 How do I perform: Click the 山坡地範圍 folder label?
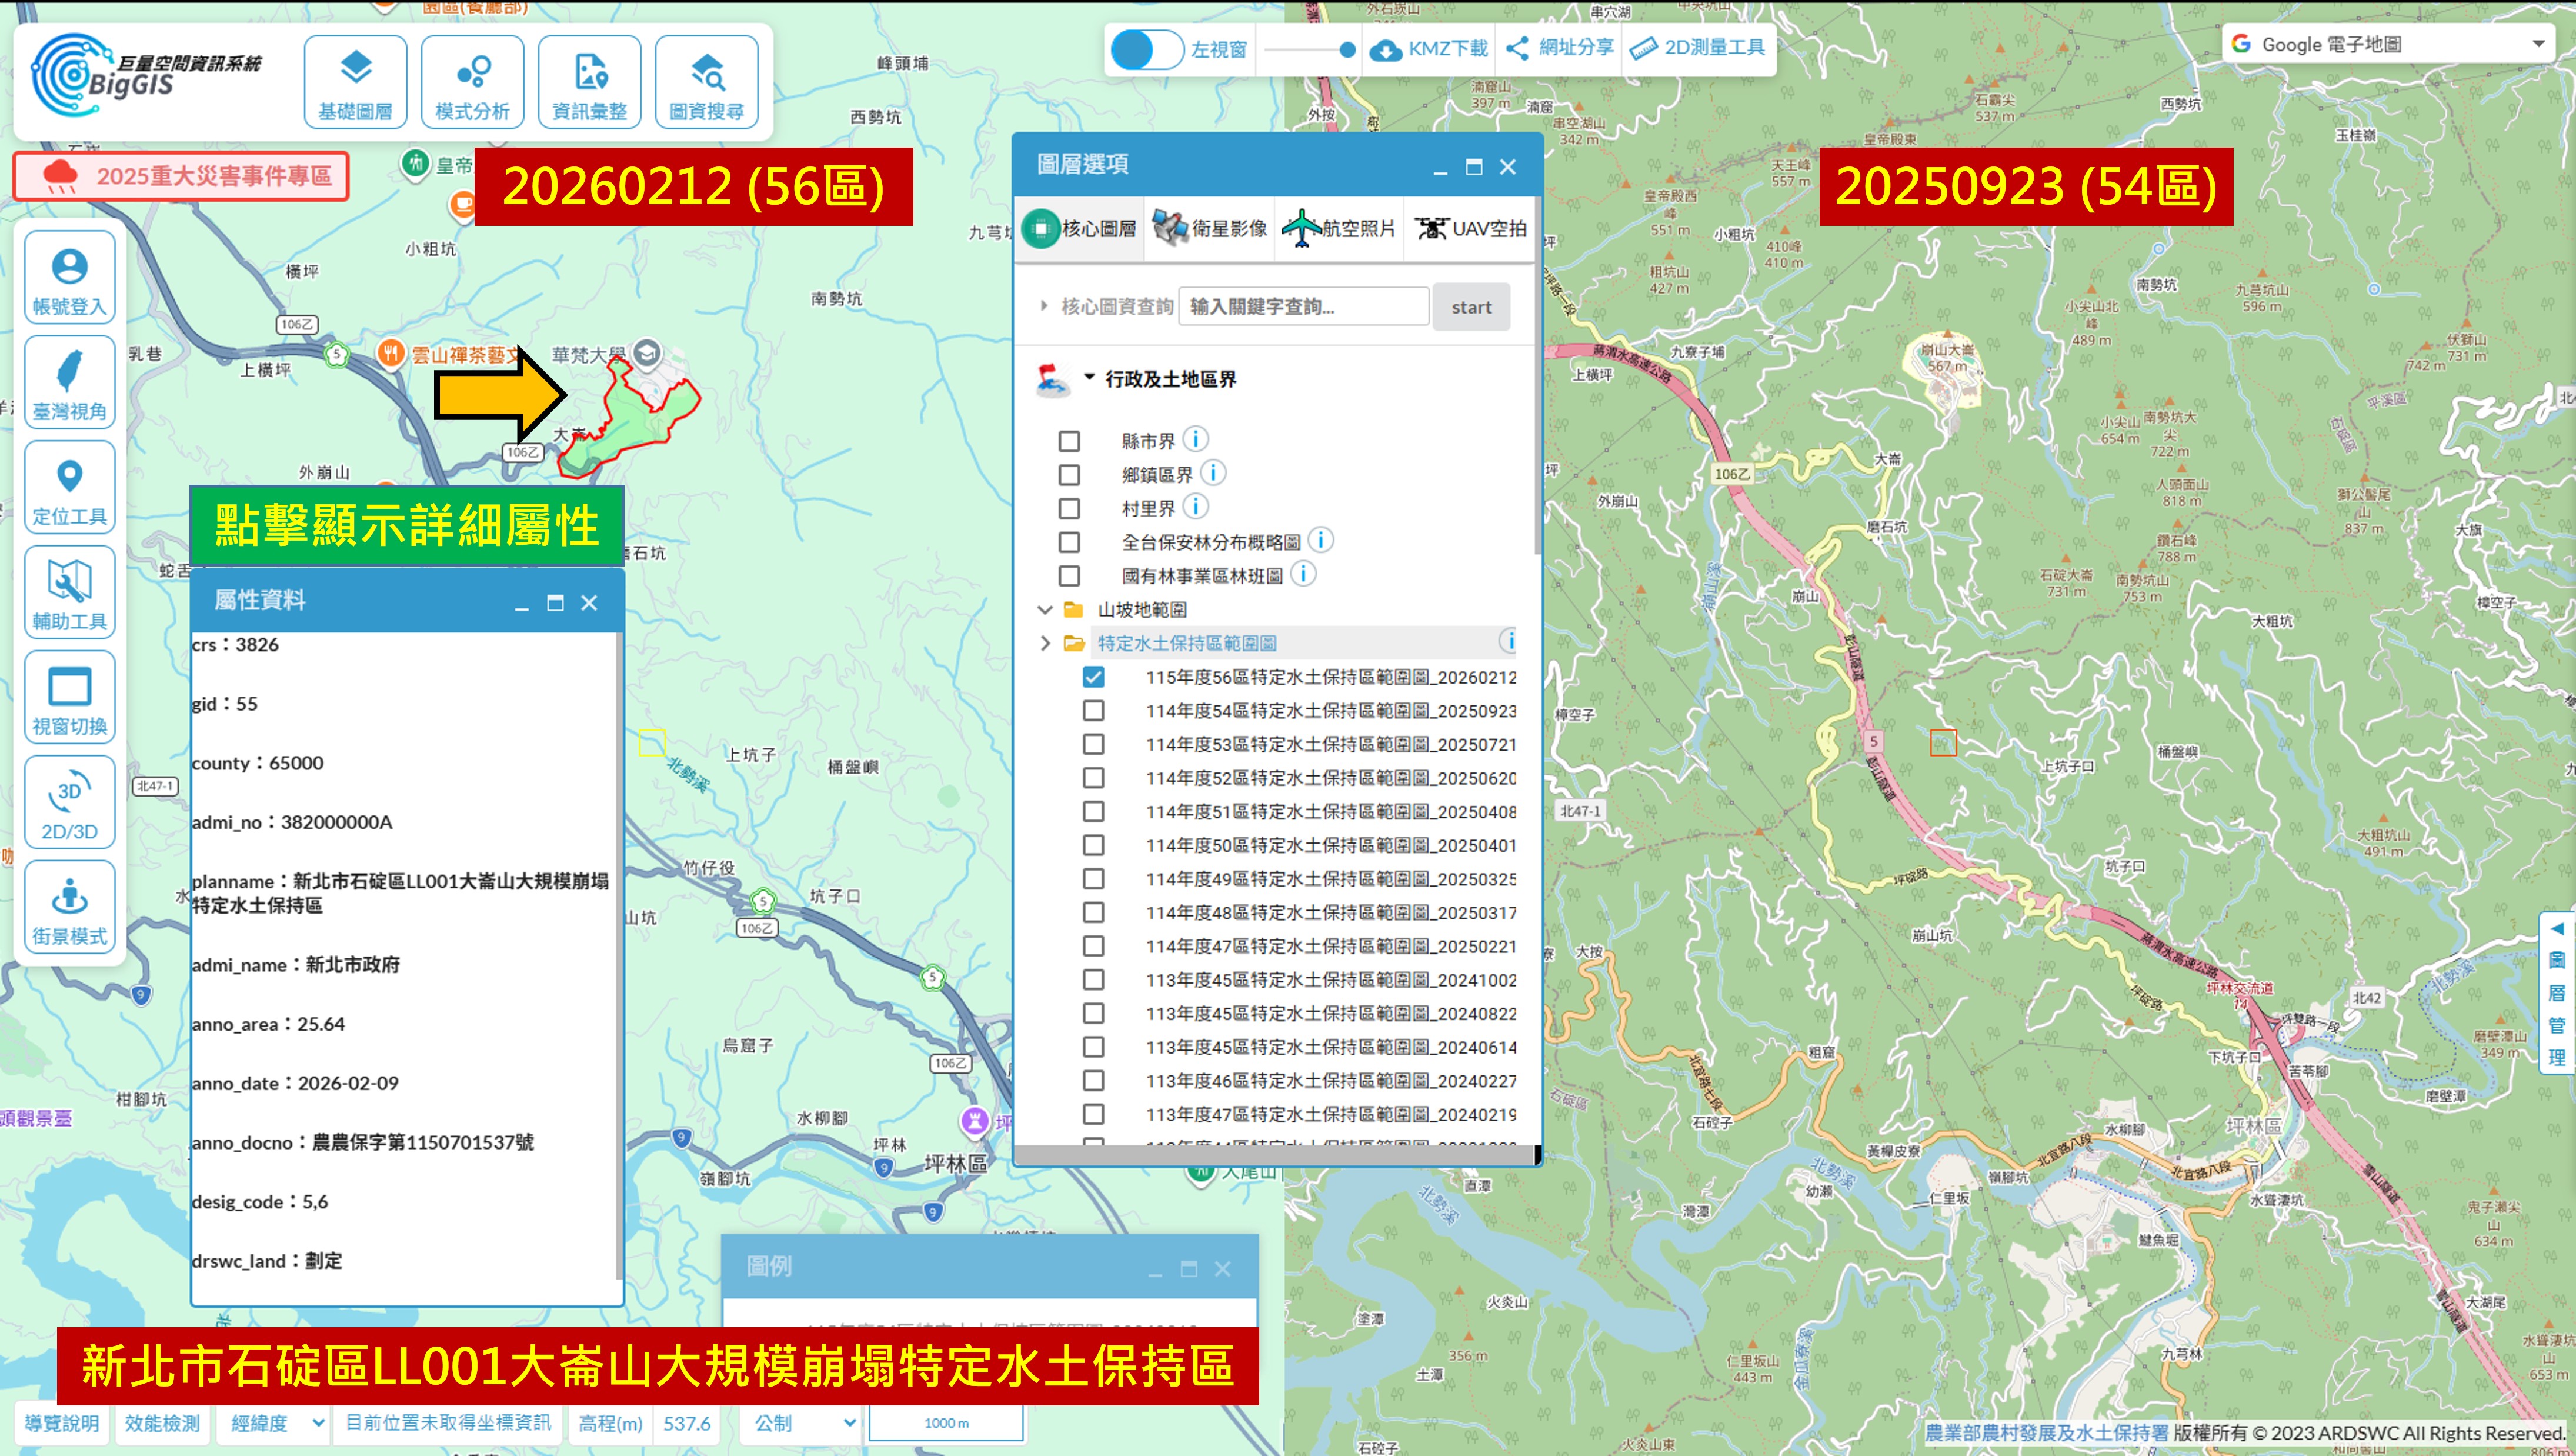coord(1142,609)
